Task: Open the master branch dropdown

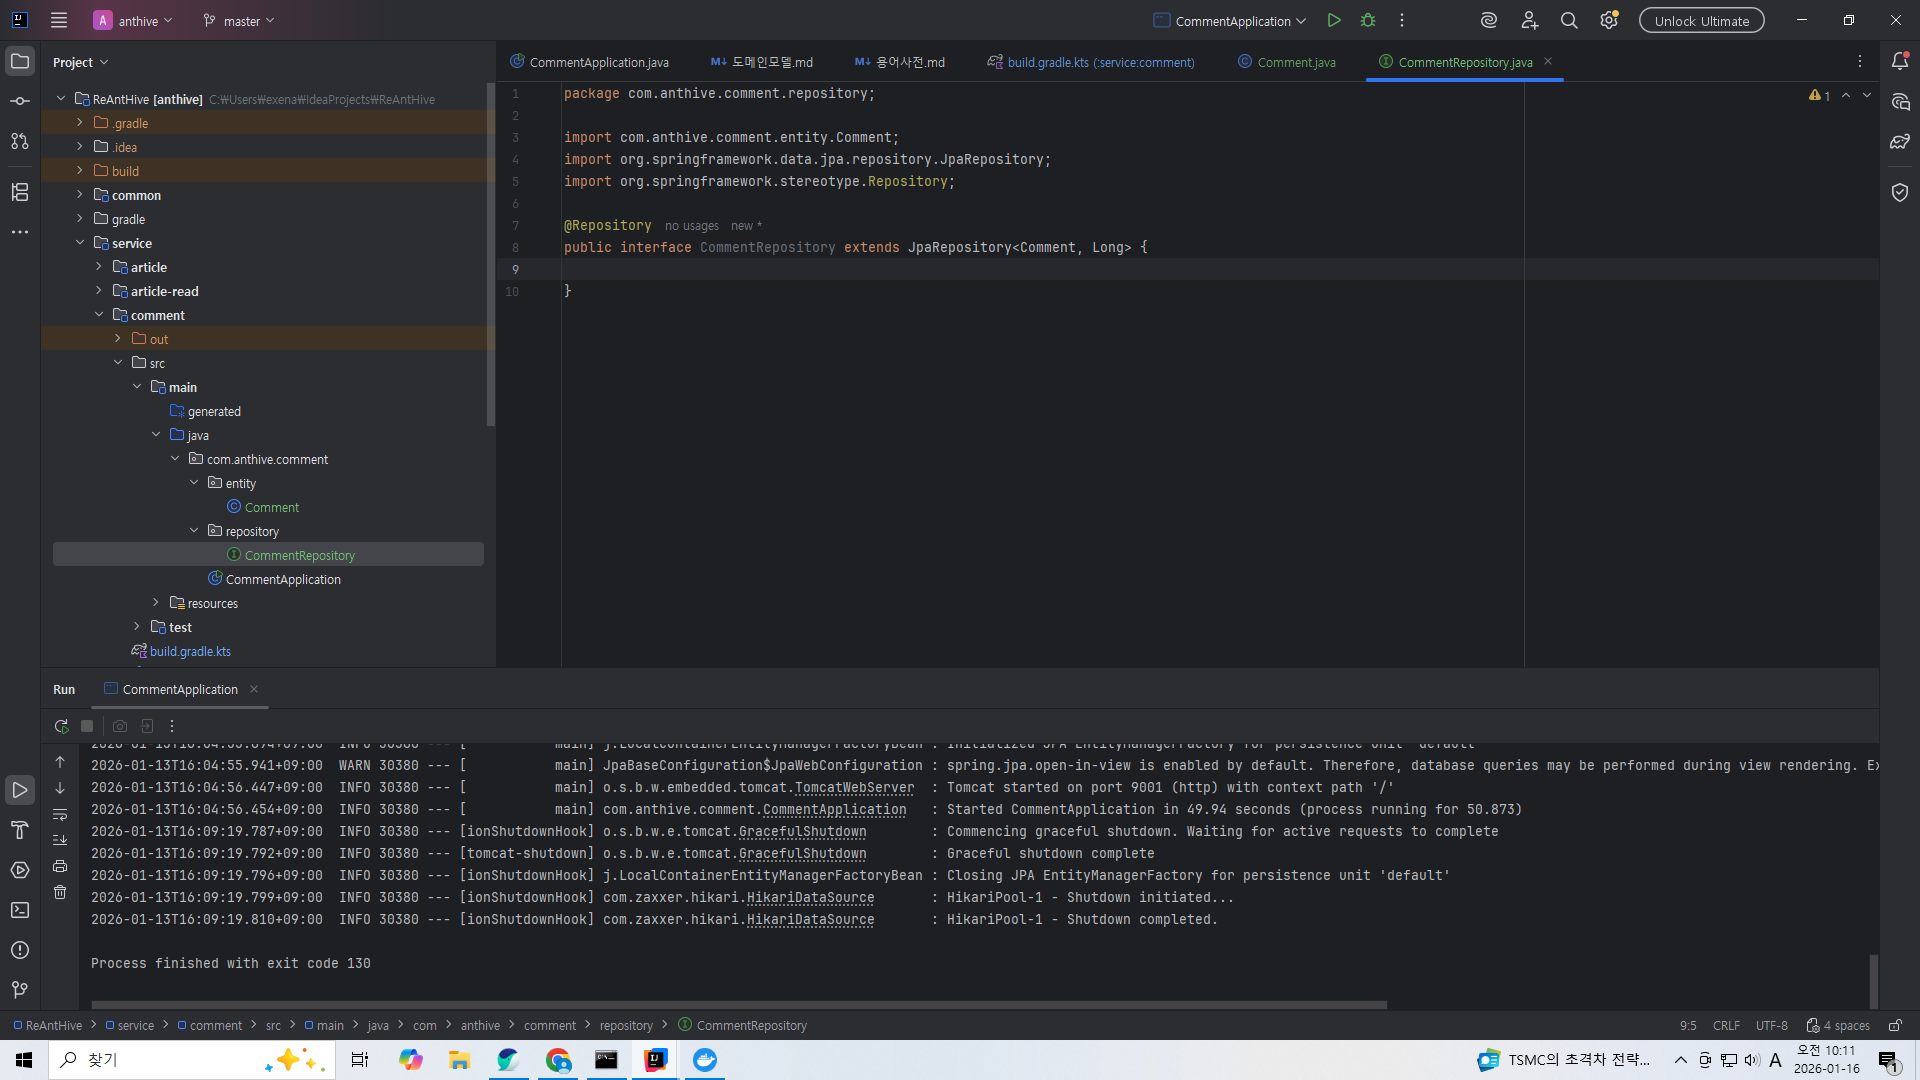Action: (x=239, y=21)
